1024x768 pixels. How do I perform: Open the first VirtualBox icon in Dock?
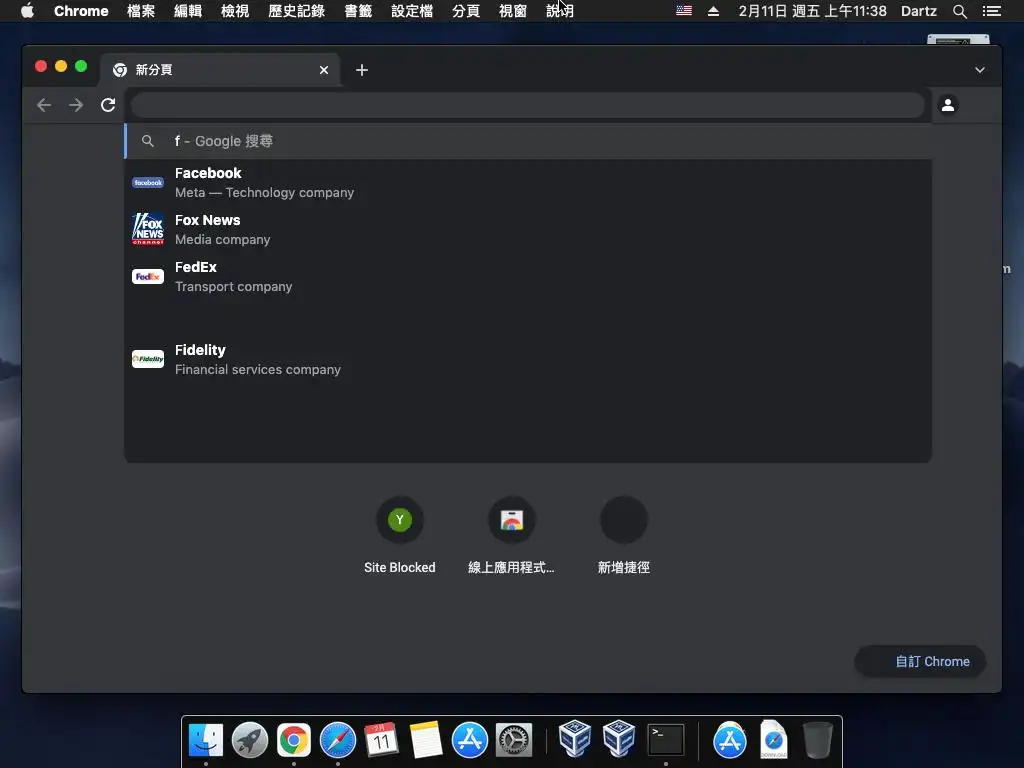tap(575, 739)
